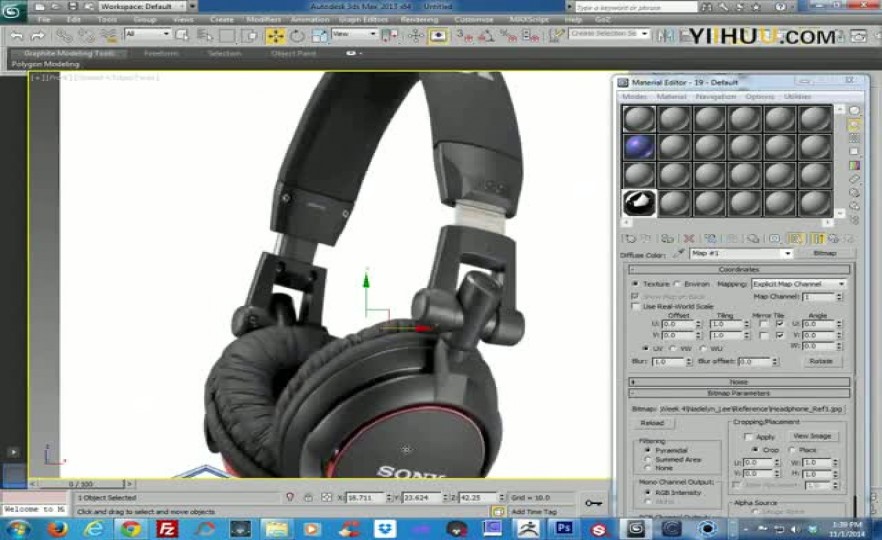Toggle the Angle Snap button
This screenshot has height=540, width=882.
tap(486, 36)
